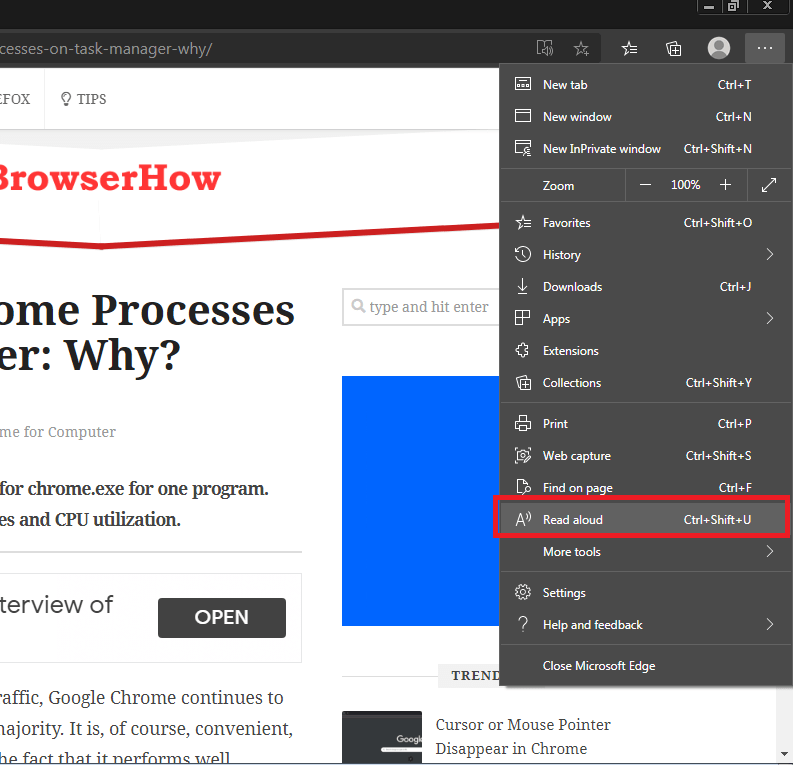
Task: Click the Print printer icon
Action: [x=523, y=423]
